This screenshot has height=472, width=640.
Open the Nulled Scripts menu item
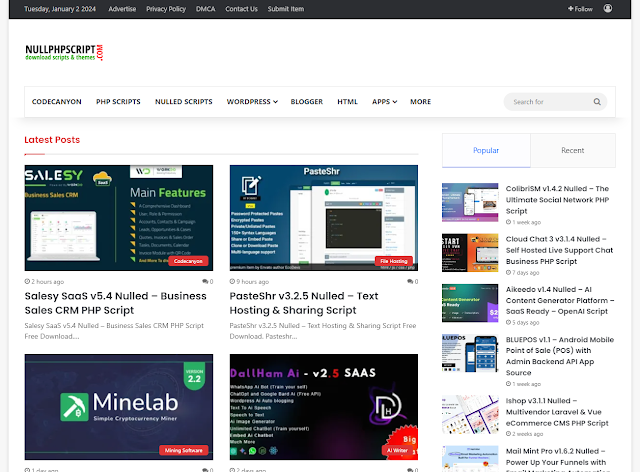(x=184, y=102)
